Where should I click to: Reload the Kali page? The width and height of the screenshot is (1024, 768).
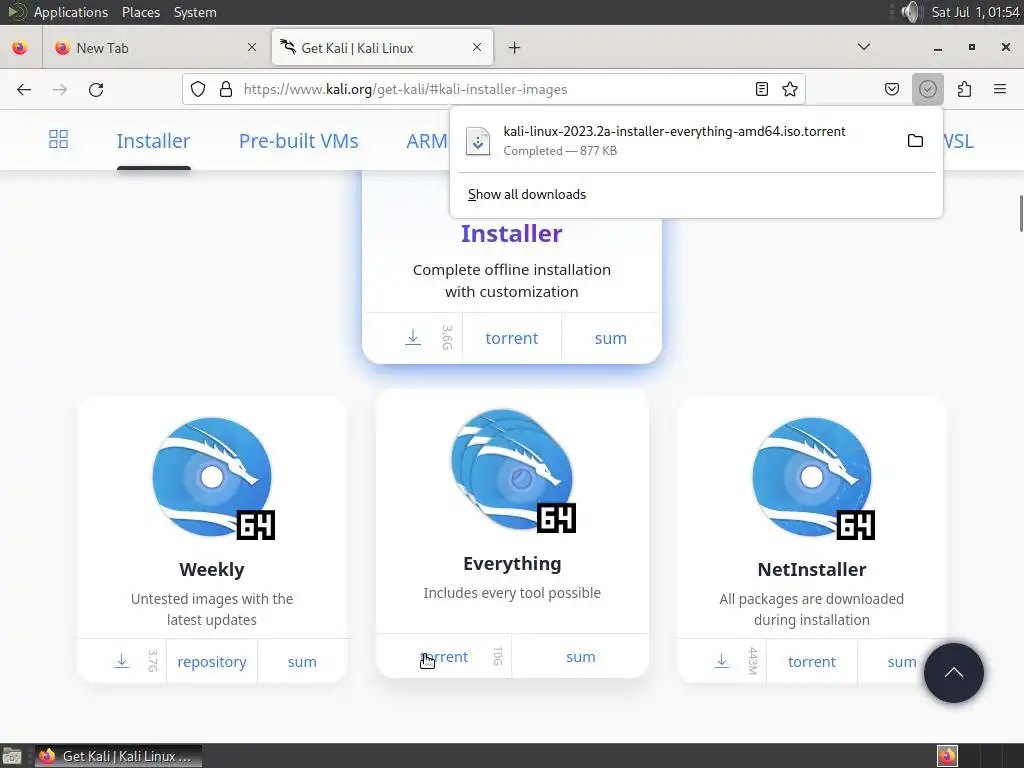pos(96,89)
